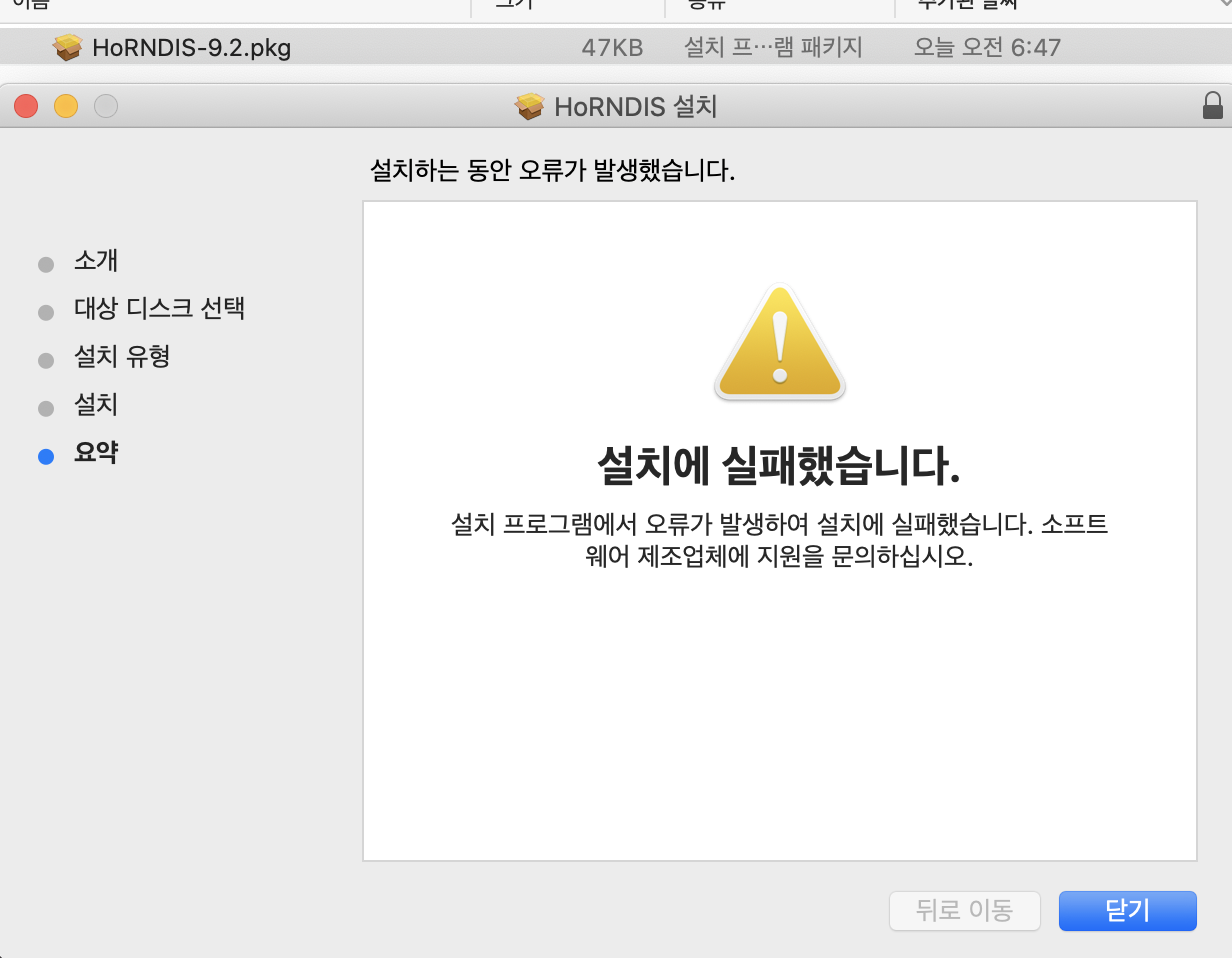Click the 47KB size cell

612,47
